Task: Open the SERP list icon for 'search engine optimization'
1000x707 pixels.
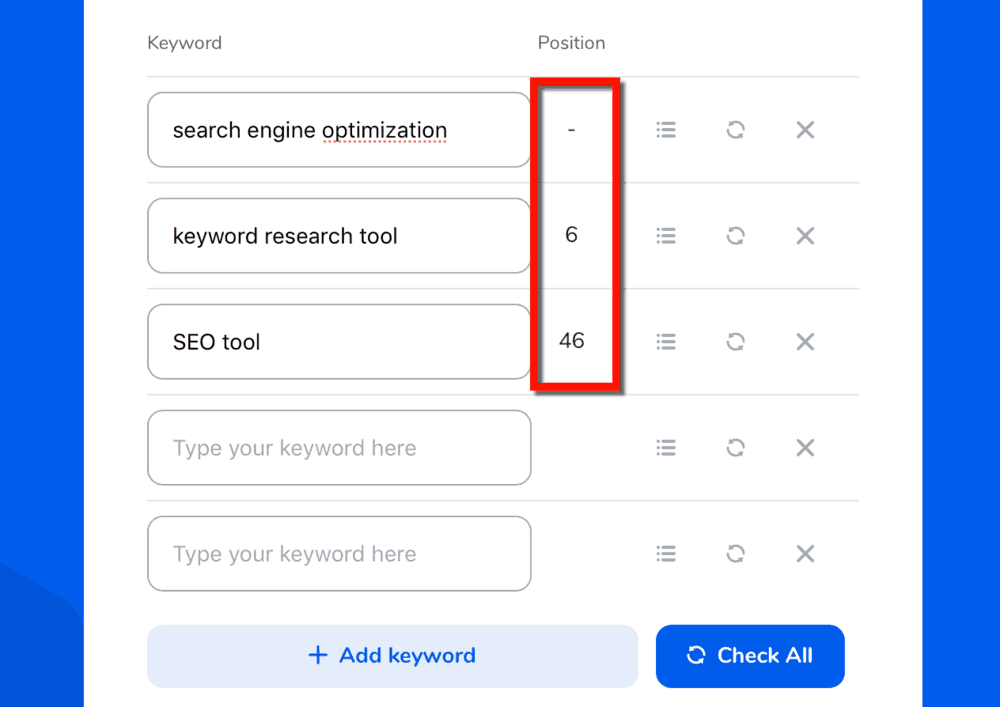Action: [666, 129]
